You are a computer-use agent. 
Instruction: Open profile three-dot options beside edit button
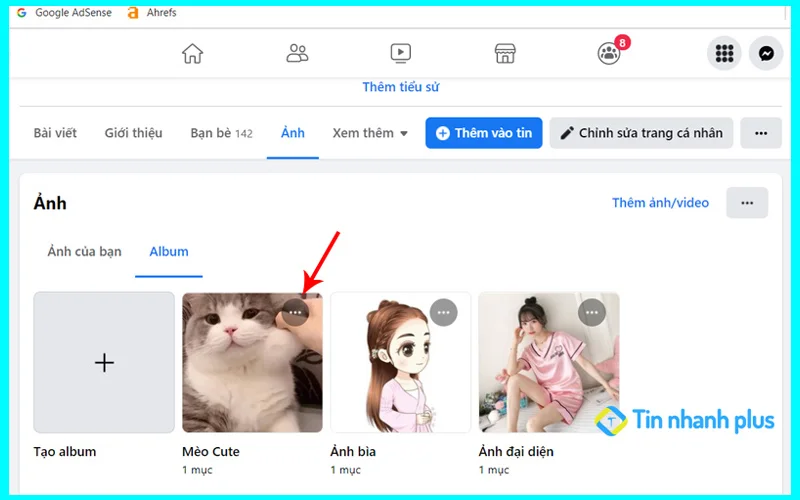click(x=761, y=133)
